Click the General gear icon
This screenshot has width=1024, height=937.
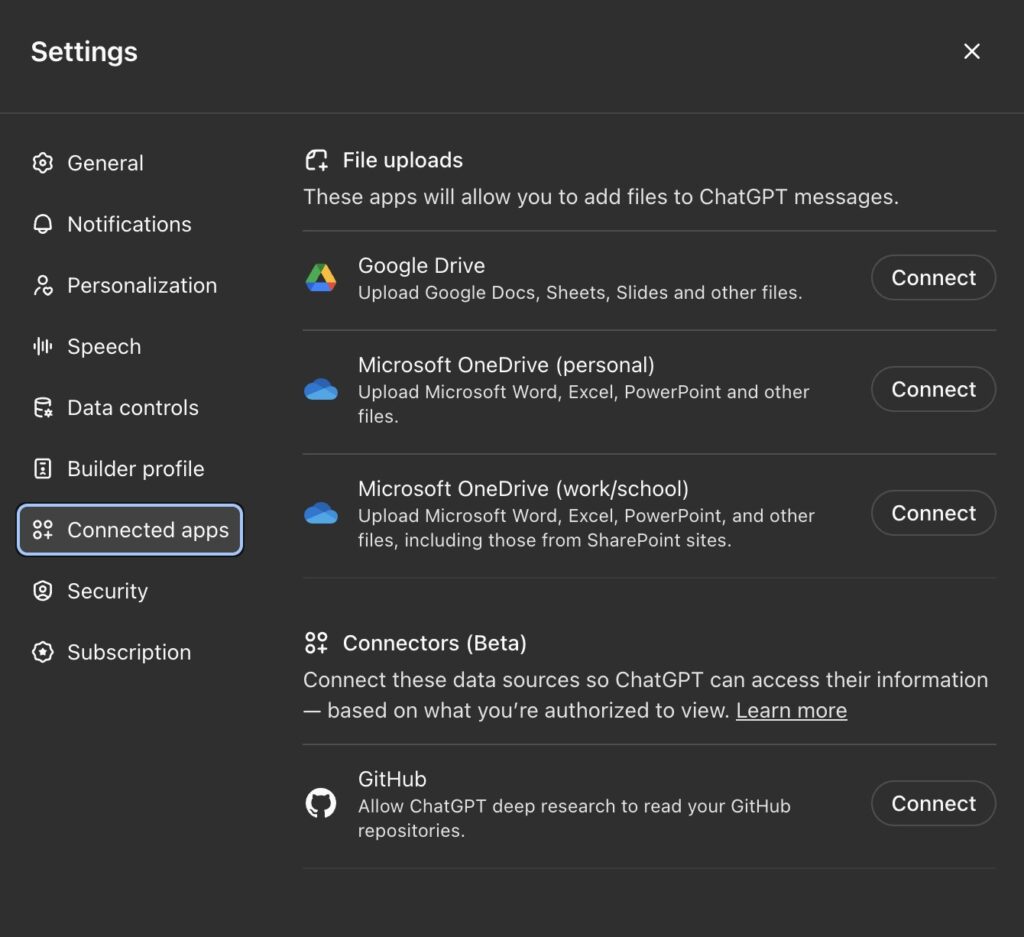tap(42, 163)
